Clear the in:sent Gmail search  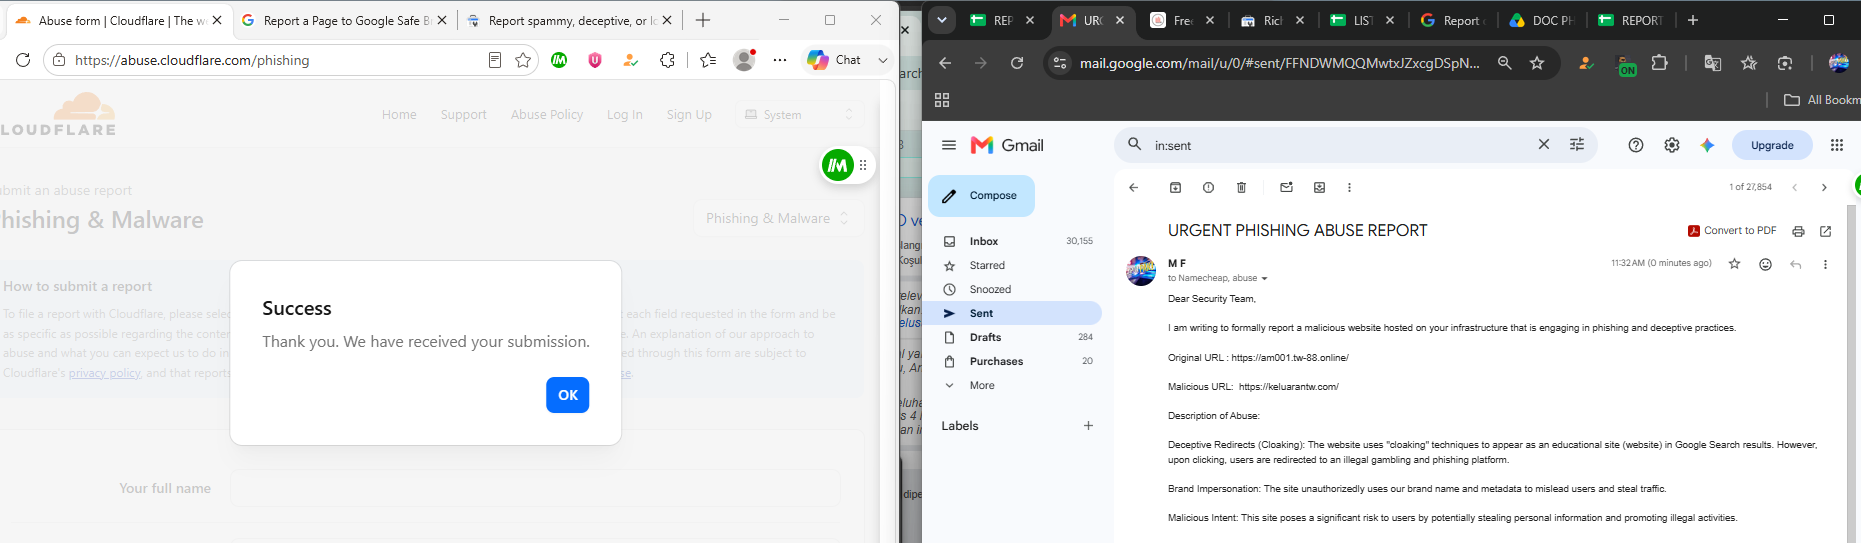tap(1543, 145)
